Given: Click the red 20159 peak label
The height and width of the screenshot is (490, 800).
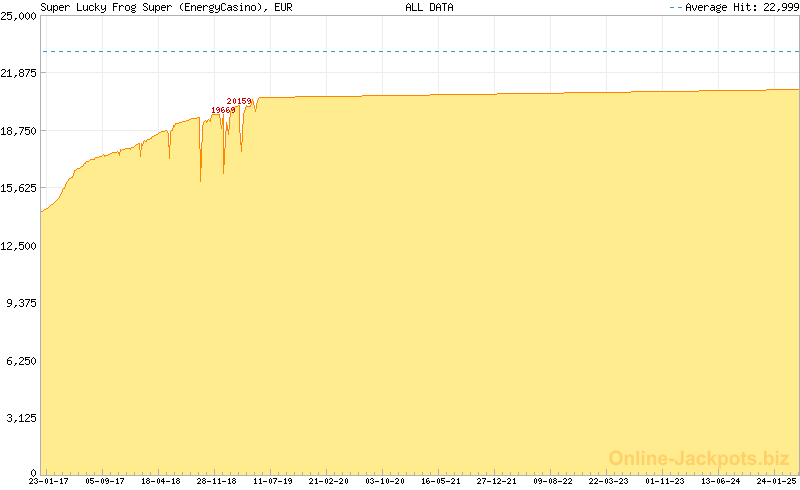Looking at the screenshot, I should click(239, 101).
